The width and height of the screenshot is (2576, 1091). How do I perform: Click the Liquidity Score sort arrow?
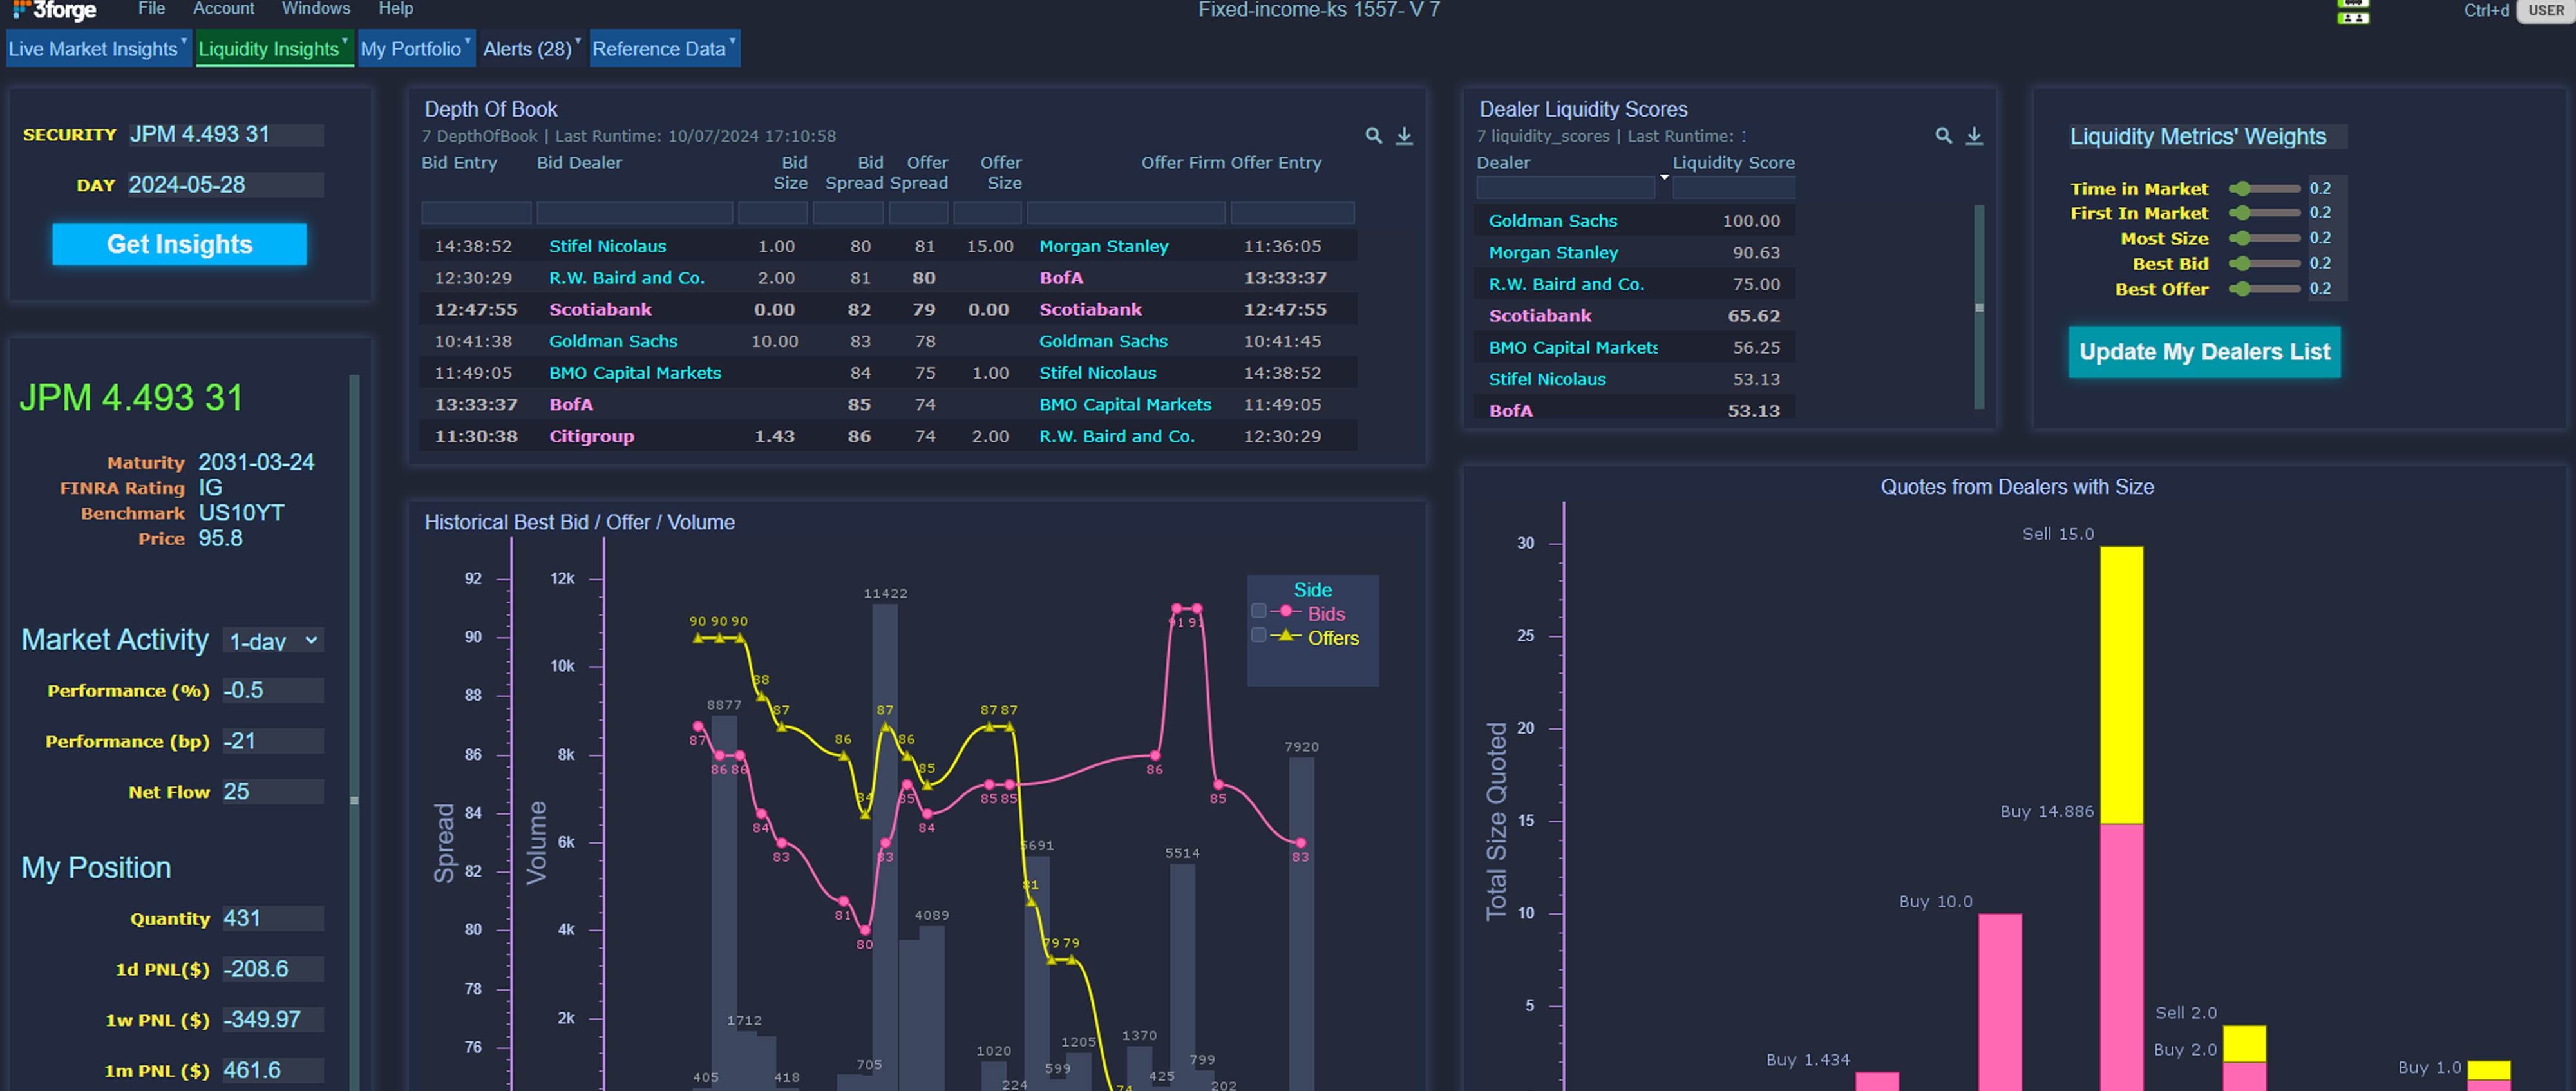pos(1664,177)
